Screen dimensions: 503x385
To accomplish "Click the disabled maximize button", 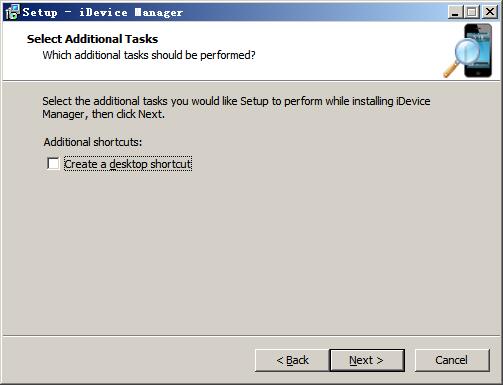I will click(x=472, y=12).
